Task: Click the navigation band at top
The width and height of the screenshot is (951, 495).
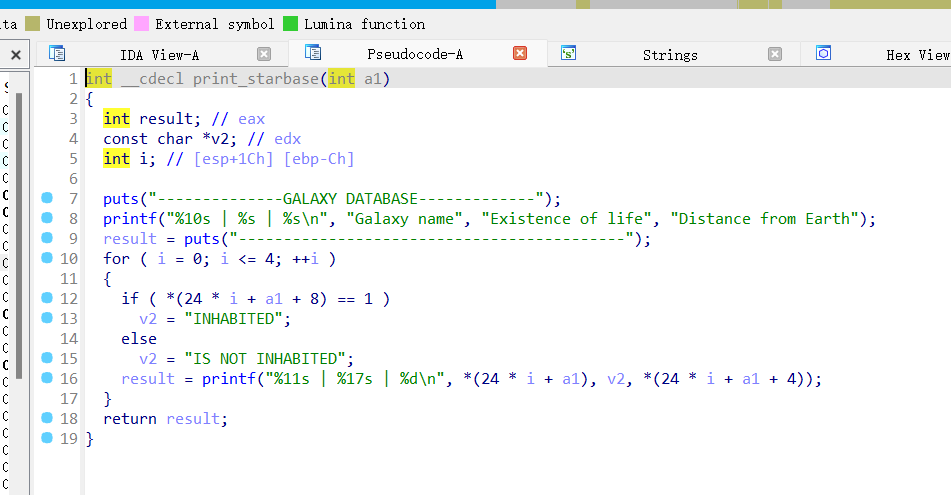Action: [x=476, y=4]
